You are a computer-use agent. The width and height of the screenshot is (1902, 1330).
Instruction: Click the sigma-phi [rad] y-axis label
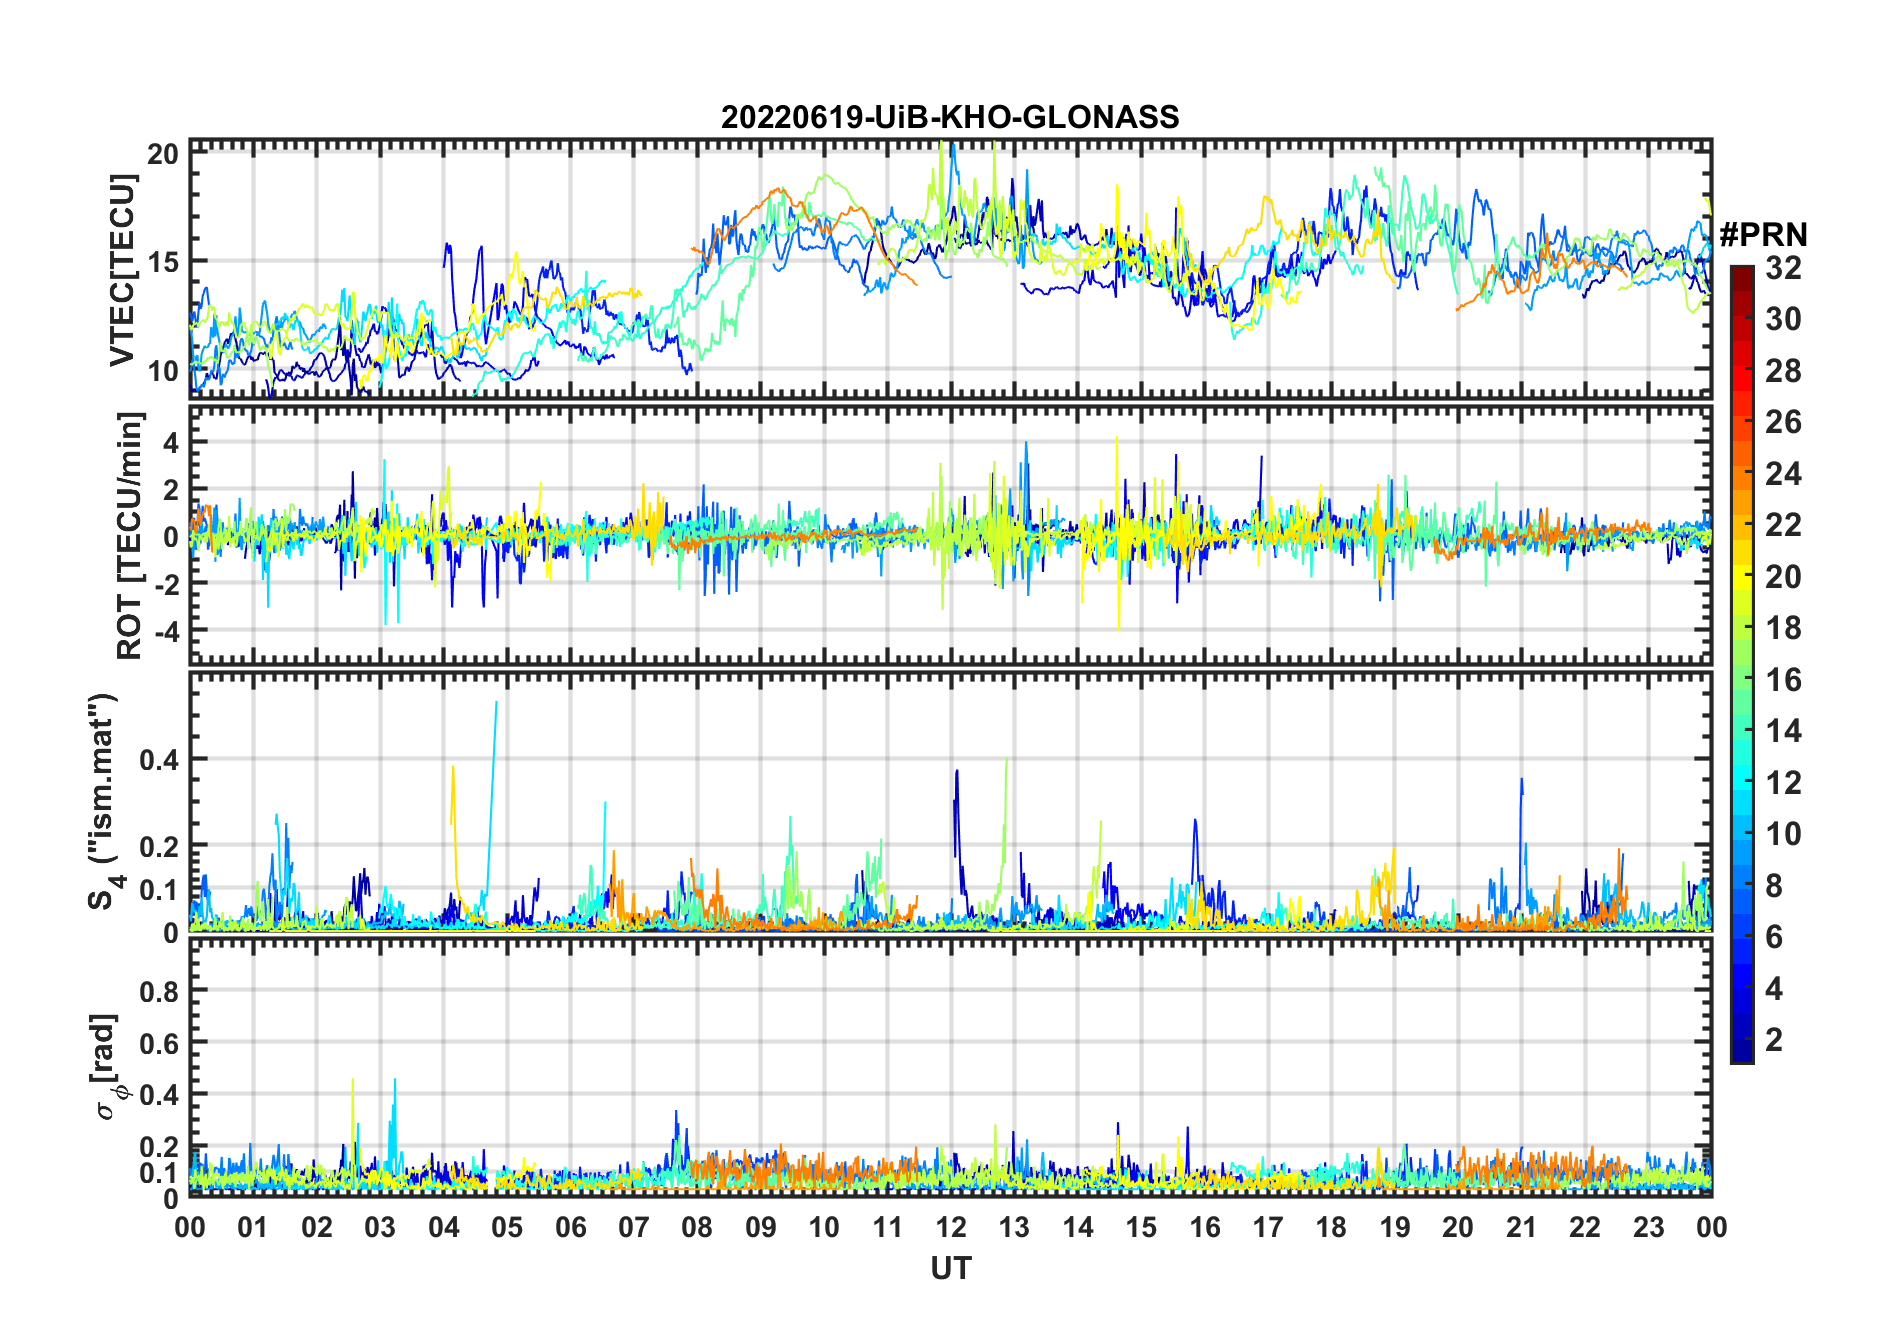(x=109, y=1067)
